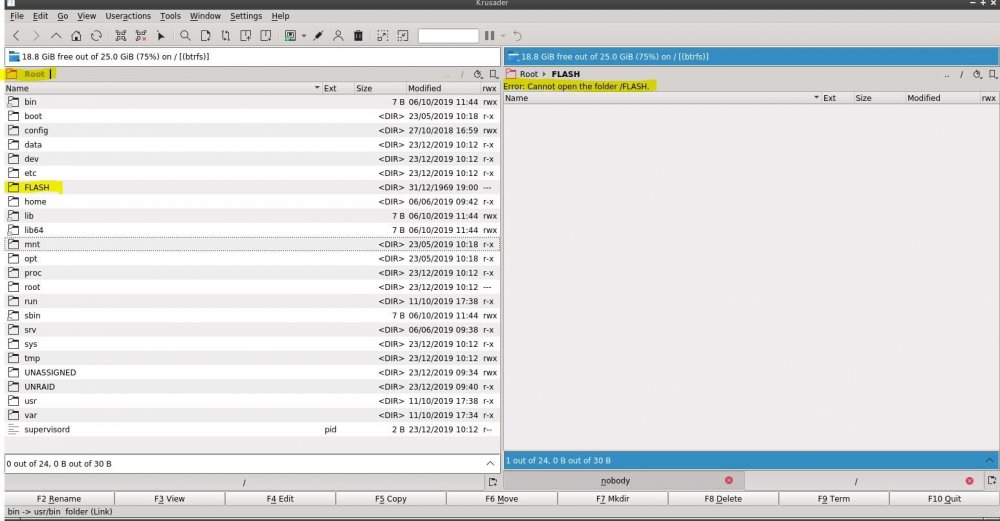The width and height of the screenshot is (1000, 521).
Task: Sort right panel by Size column
Action: (x=878, y=98)
